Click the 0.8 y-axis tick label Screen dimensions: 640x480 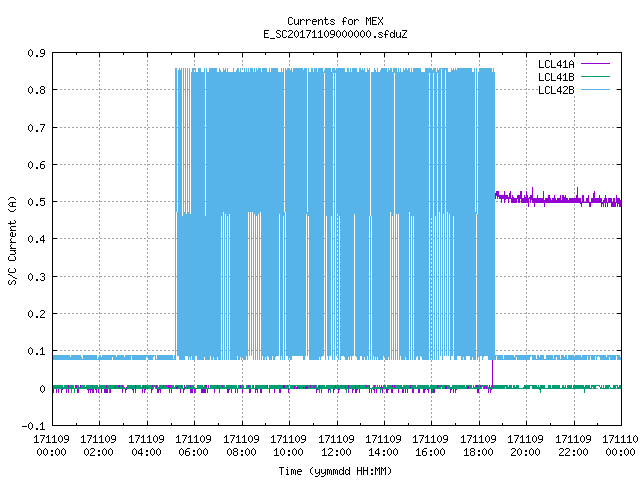pyautogui.click(x=36, y=90)
